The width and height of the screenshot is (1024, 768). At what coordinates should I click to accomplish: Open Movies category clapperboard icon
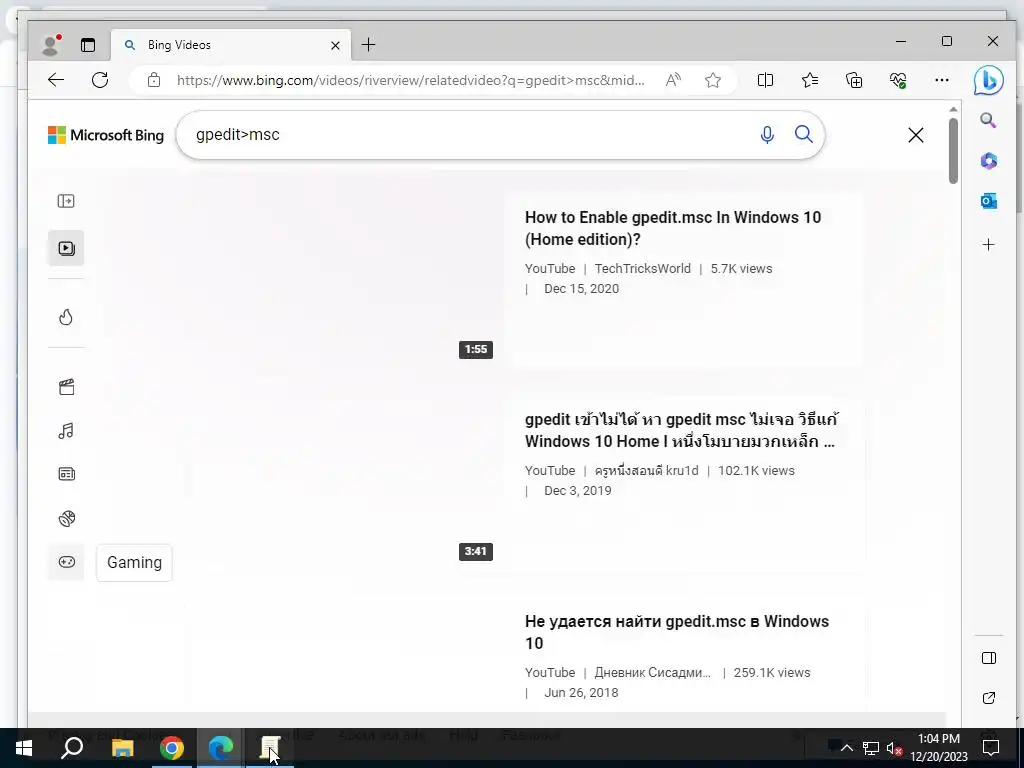[66, 387]
